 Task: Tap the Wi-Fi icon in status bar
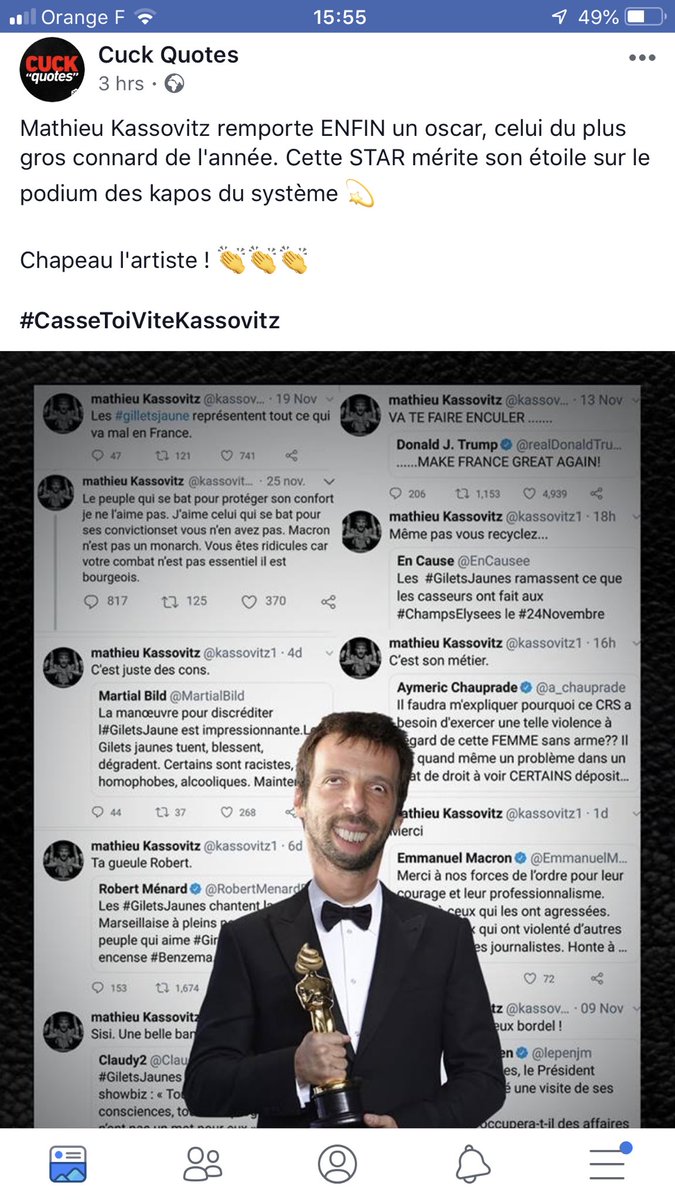[x=146, y=17]
